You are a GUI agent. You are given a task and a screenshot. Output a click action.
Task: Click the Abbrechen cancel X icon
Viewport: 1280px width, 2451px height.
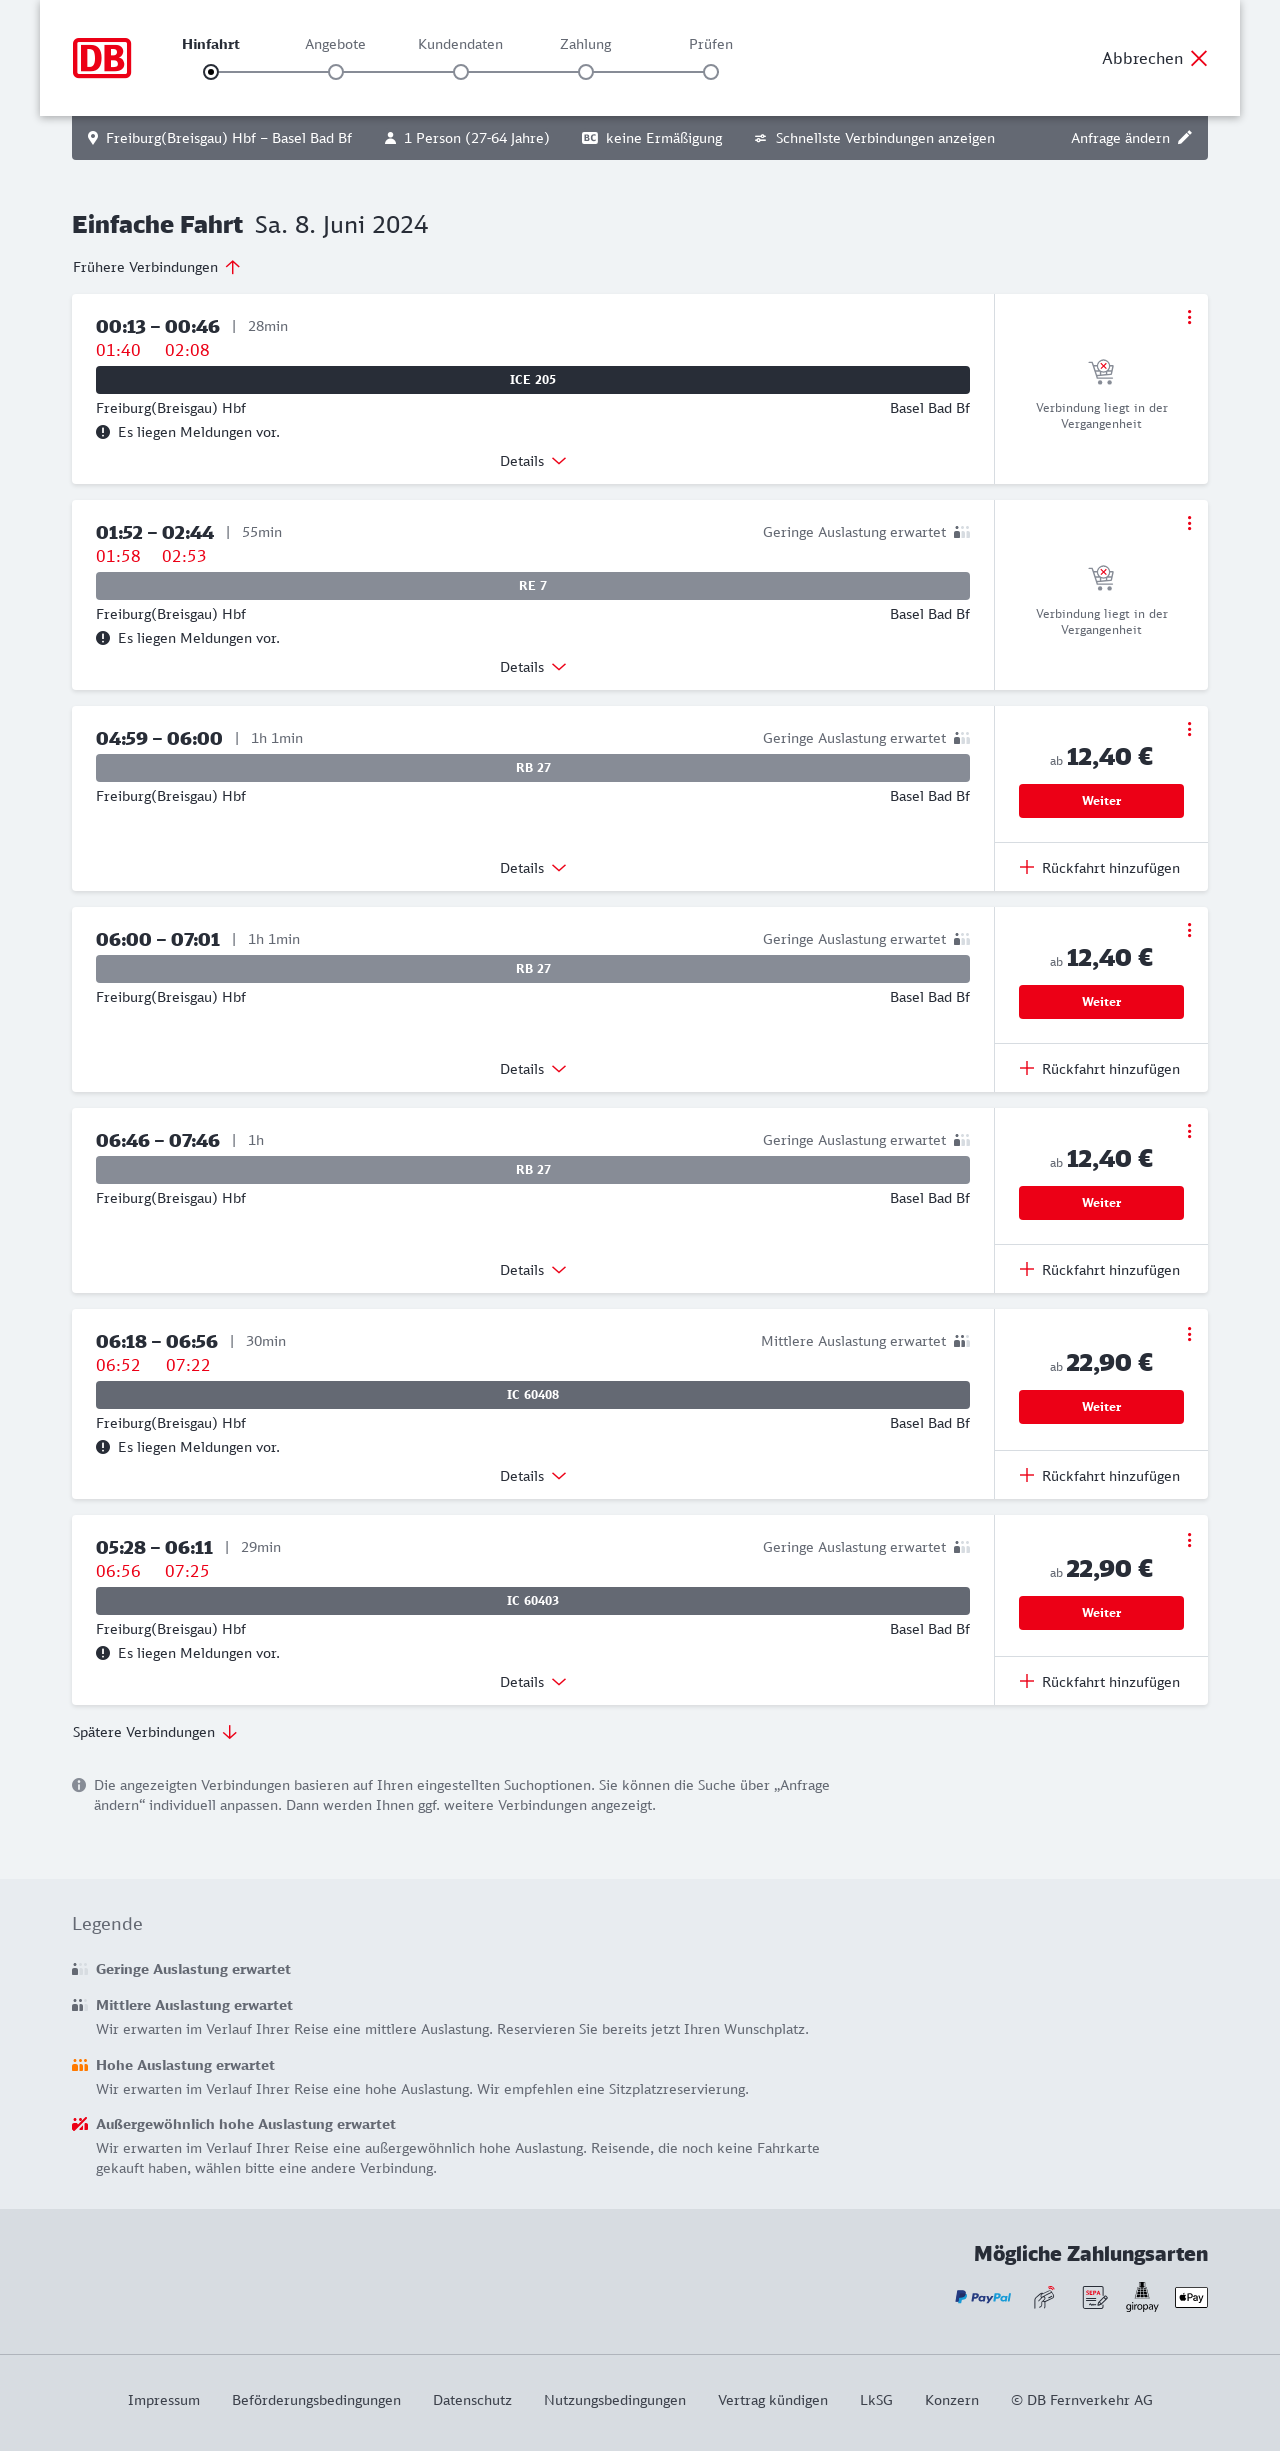tap(1199, 58)
